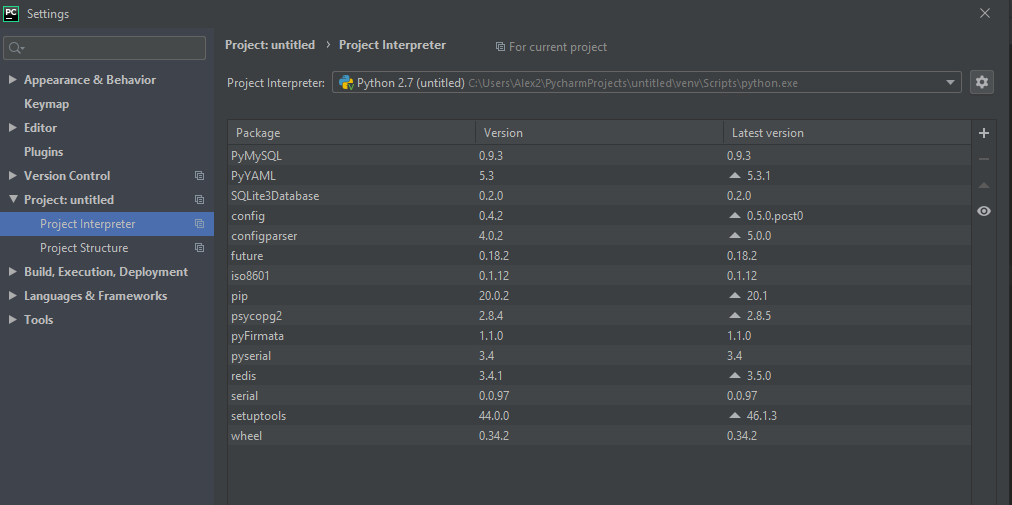Viewport: 1012px width, 505px height.
Task: Click the upgrade arrow next to setuptools 46.1.3
Action: (x=734, y=416)
